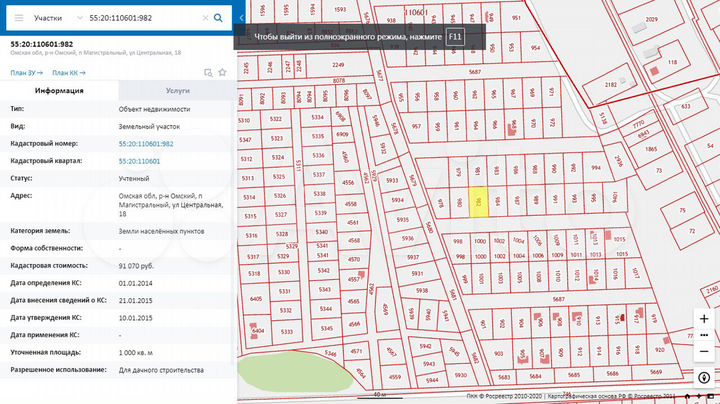
Task: Click the compass orientation button on map
Action: [704, 377]
